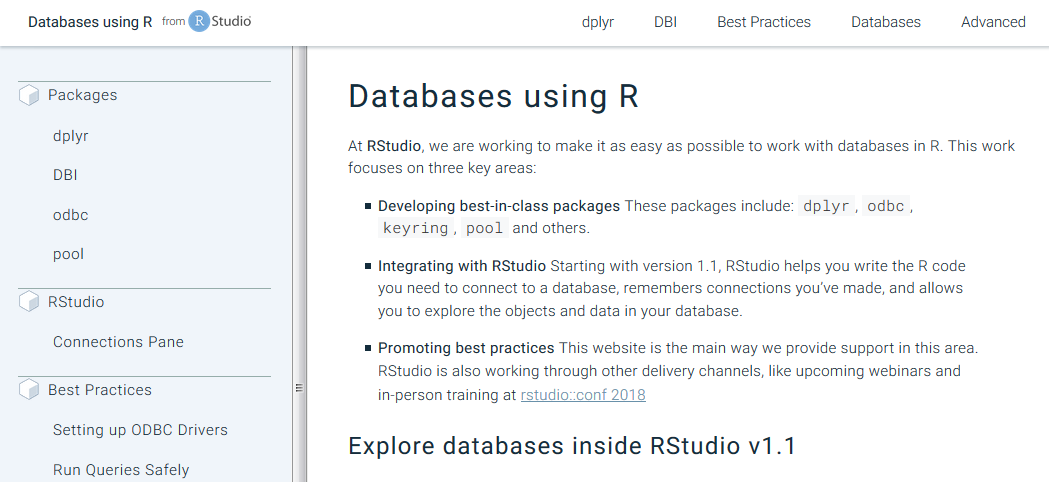
Task: Click the Developing best-in-class packages bold text
Action: 499,206
